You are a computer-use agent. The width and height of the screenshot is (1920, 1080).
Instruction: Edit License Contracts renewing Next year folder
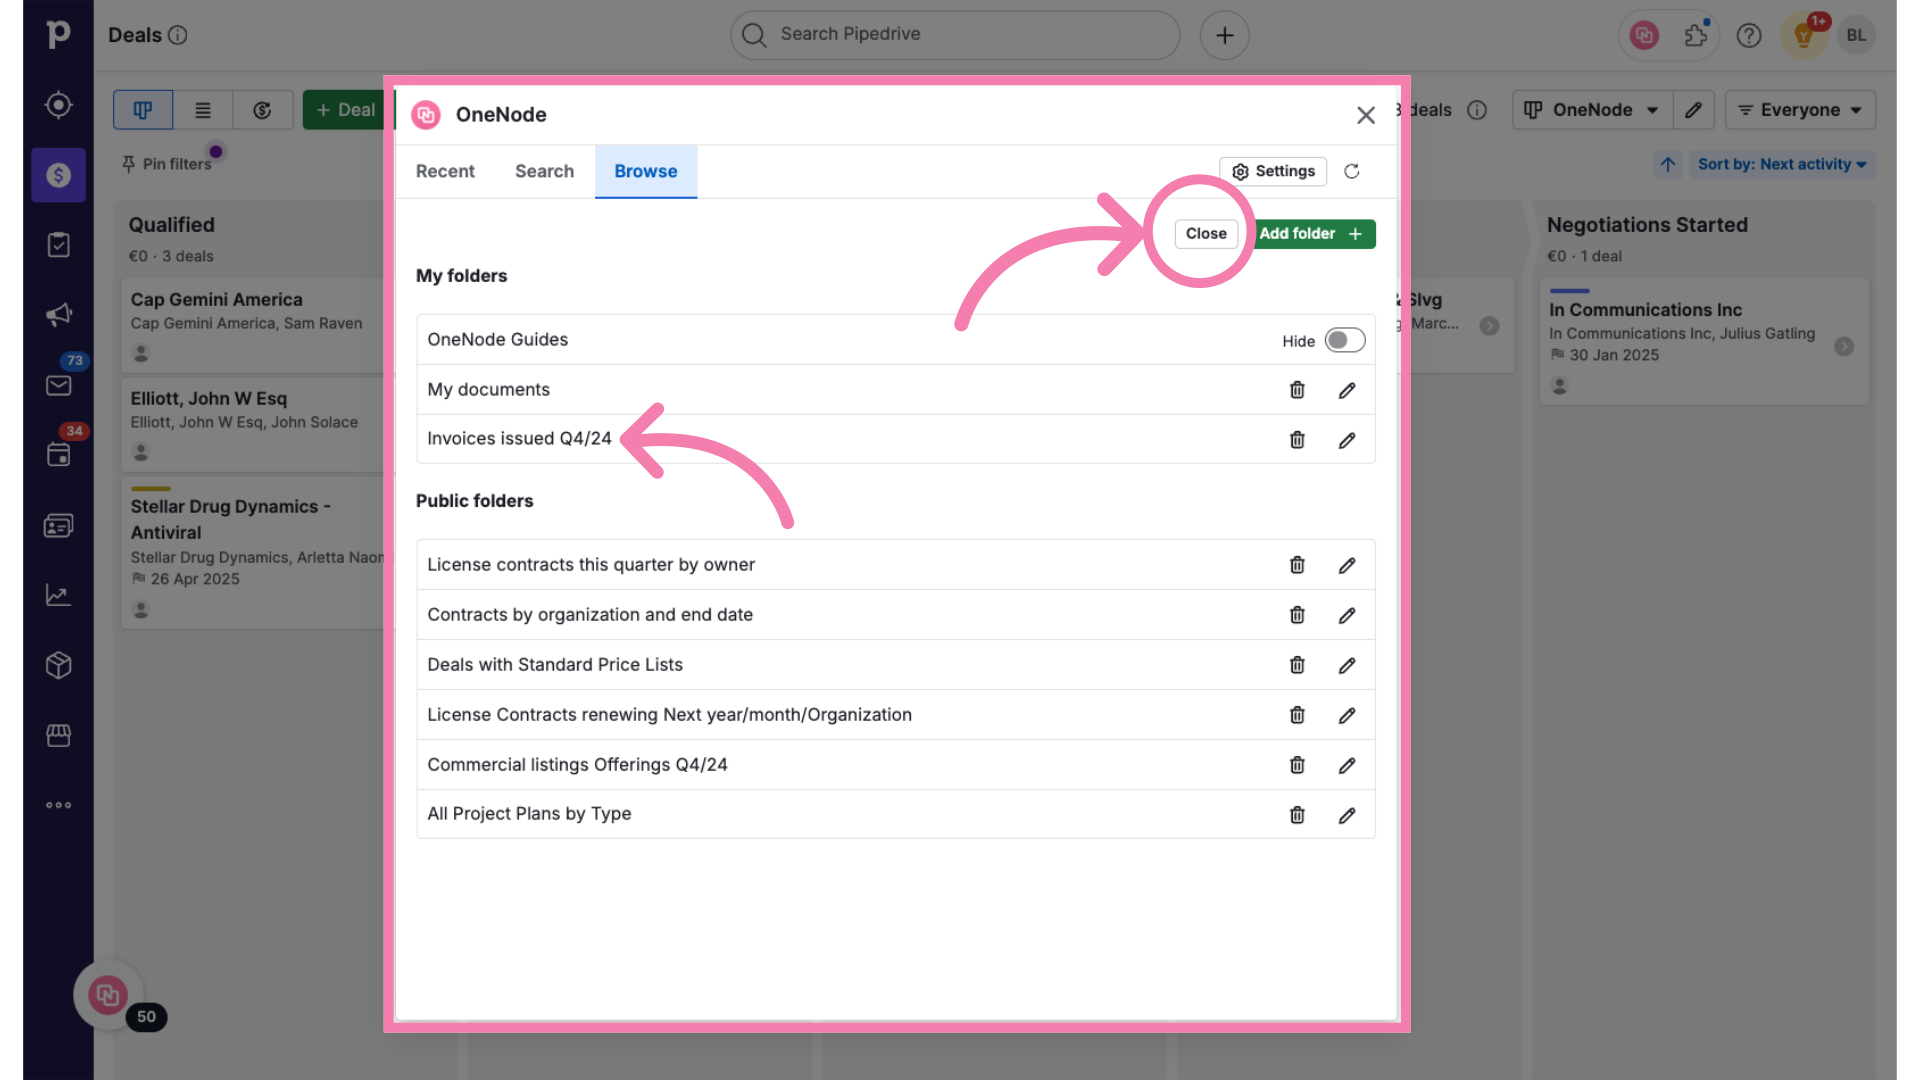pyautogui.click(x=1347, y=715)
